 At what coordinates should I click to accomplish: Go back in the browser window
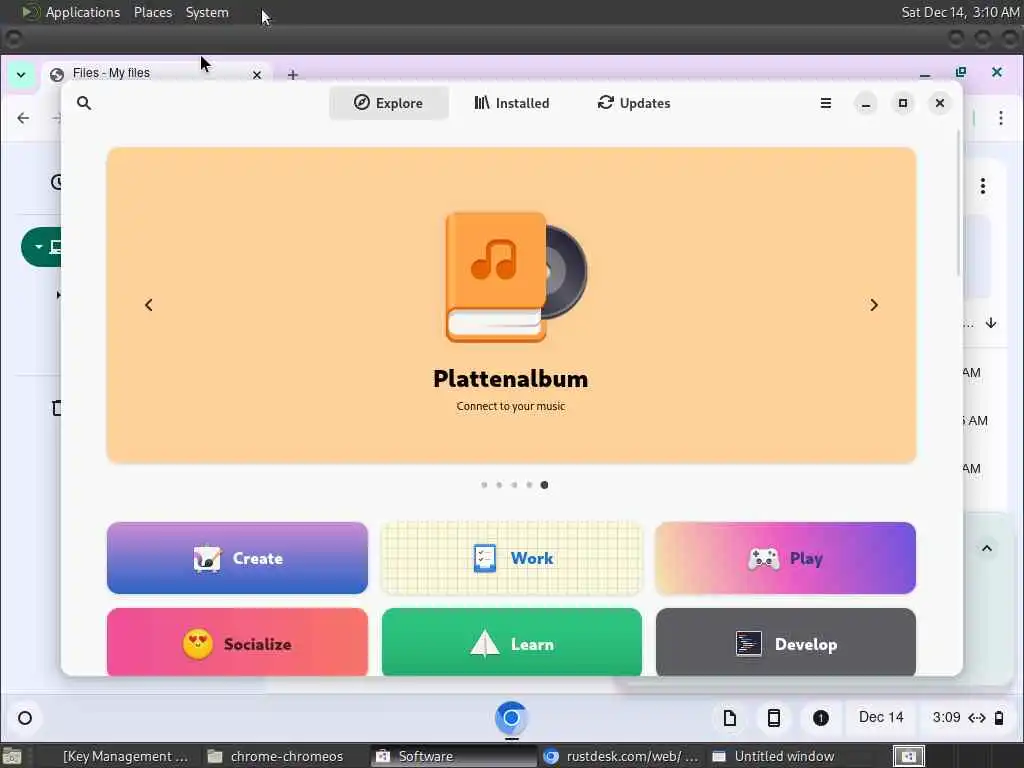click(x=24, y=118)
